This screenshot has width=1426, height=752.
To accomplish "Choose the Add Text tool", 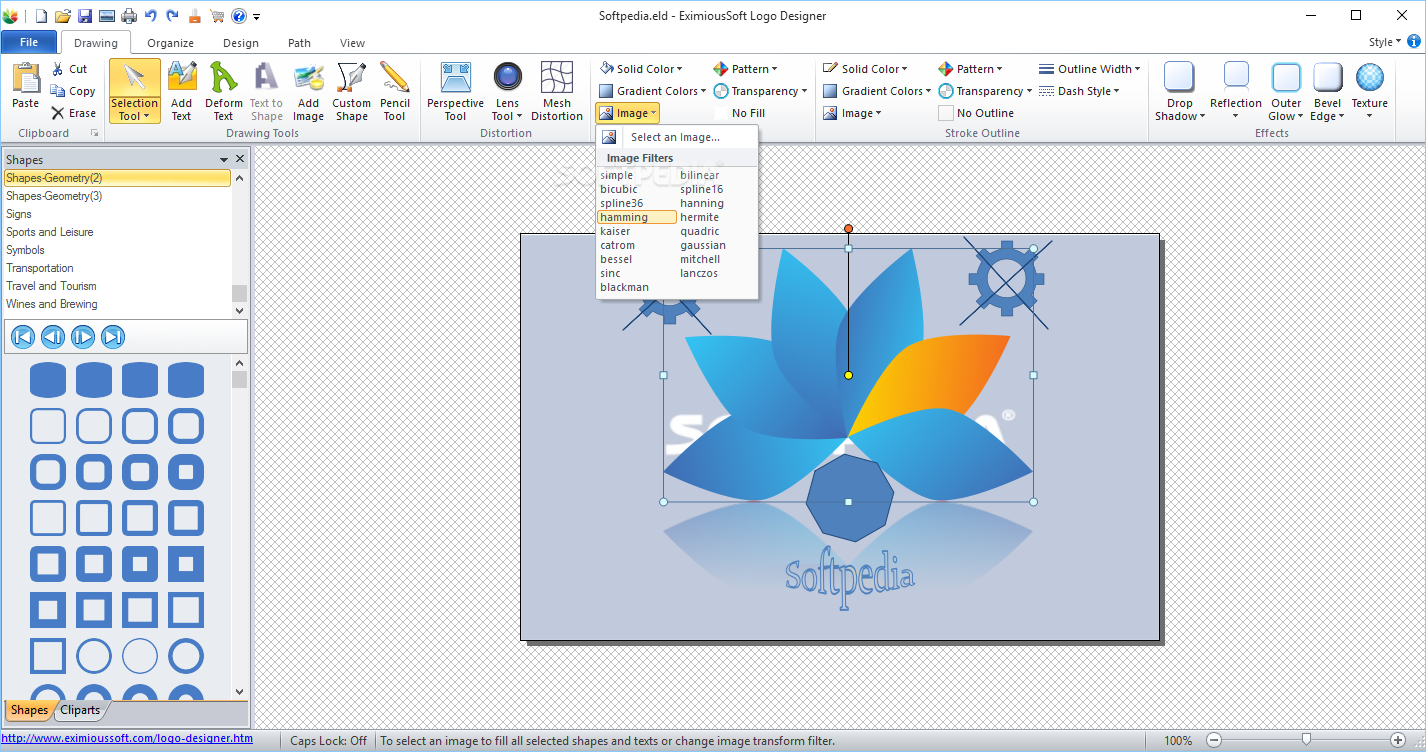I will 182,91.
